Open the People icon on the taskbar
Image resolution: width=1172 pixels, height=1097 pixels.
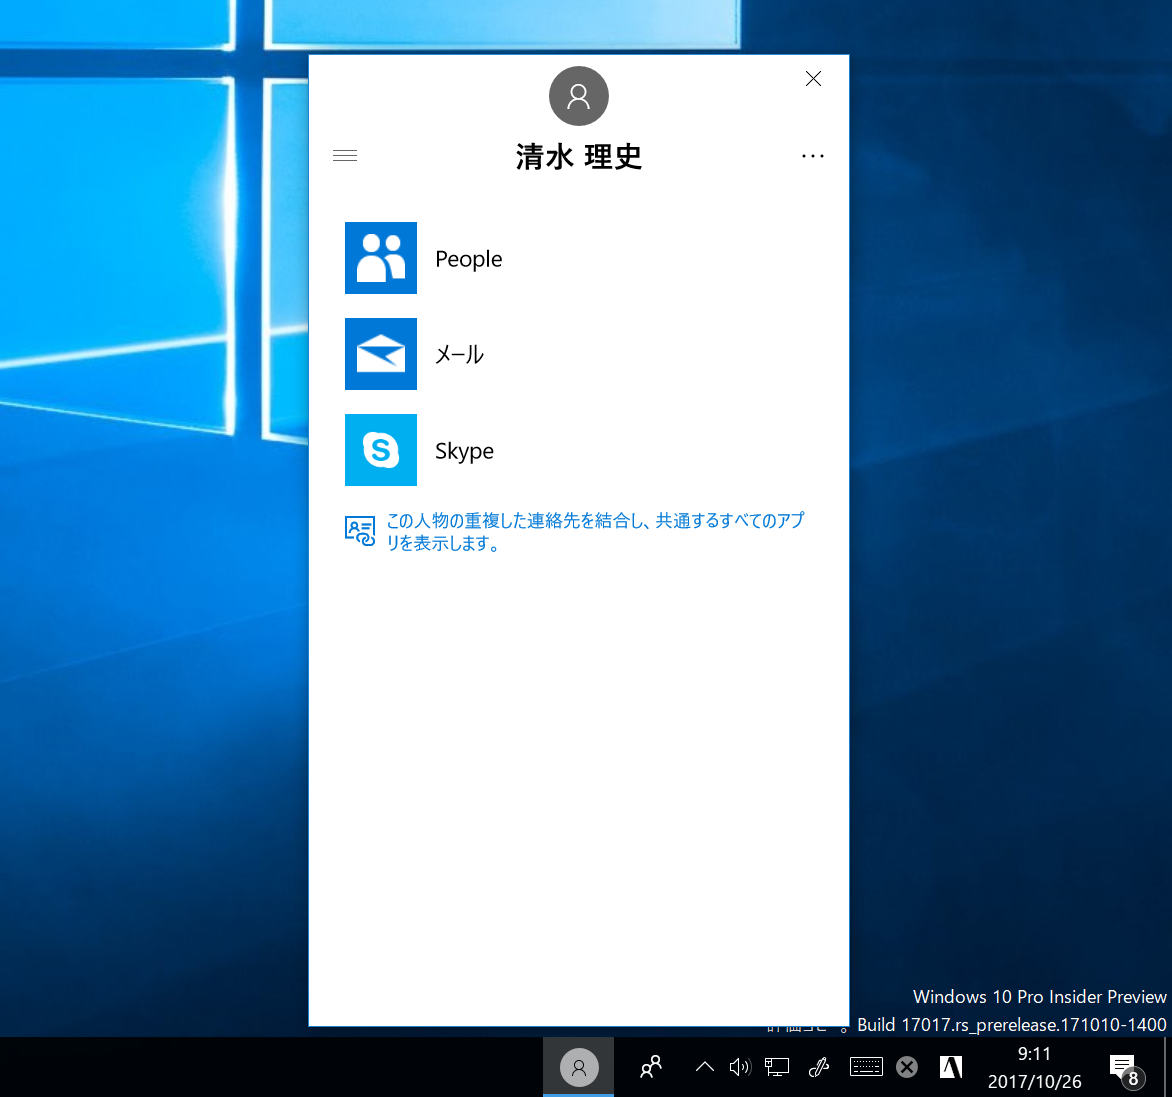(x=651, y=1066)
